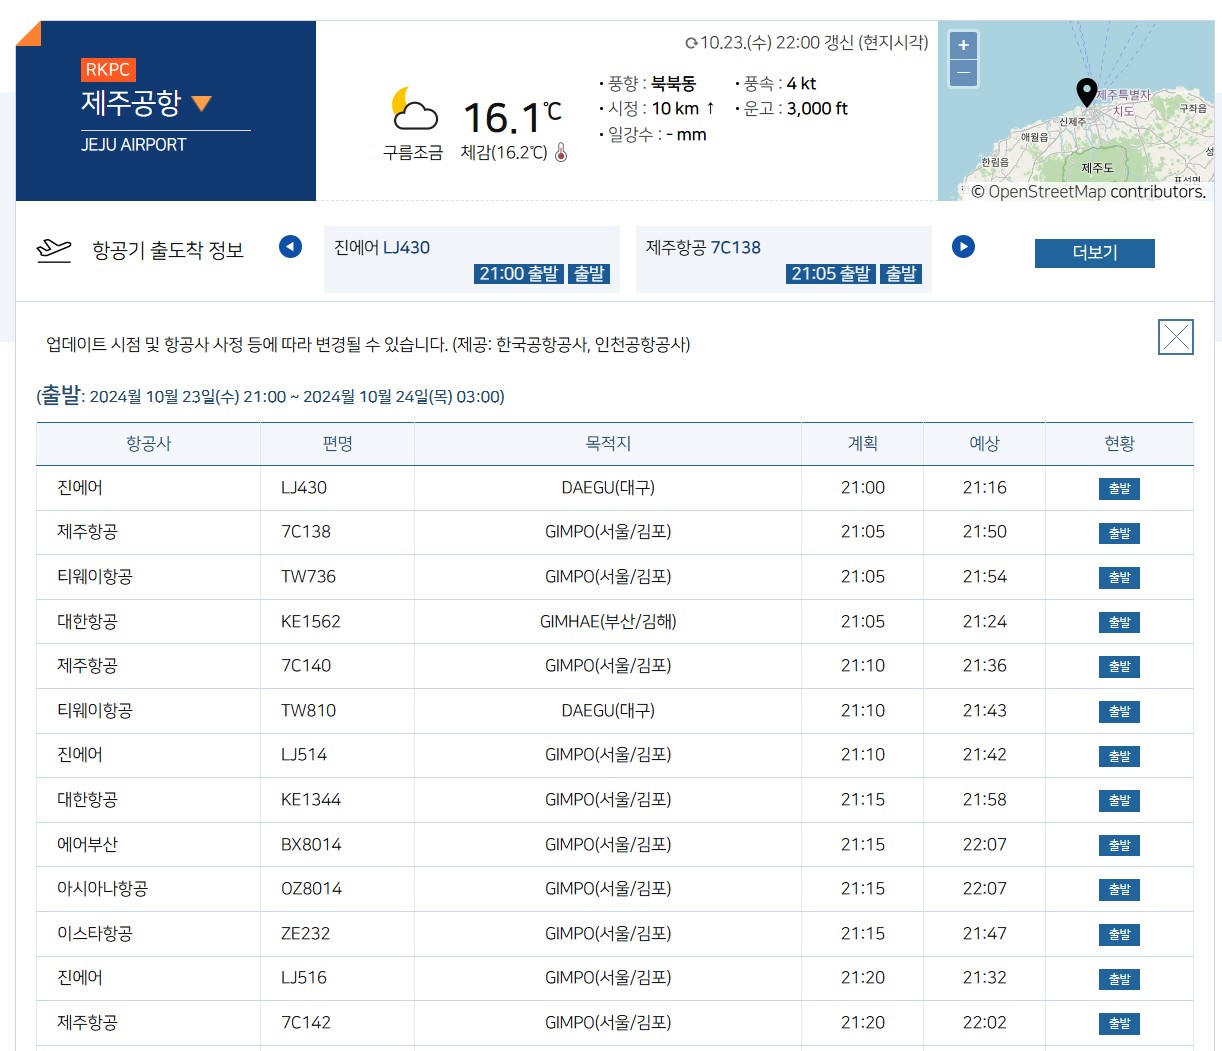1222x1051 pixels.
Task: Click the 출발 badge for flight 7C142
Action: [x=1119, y=1023]
